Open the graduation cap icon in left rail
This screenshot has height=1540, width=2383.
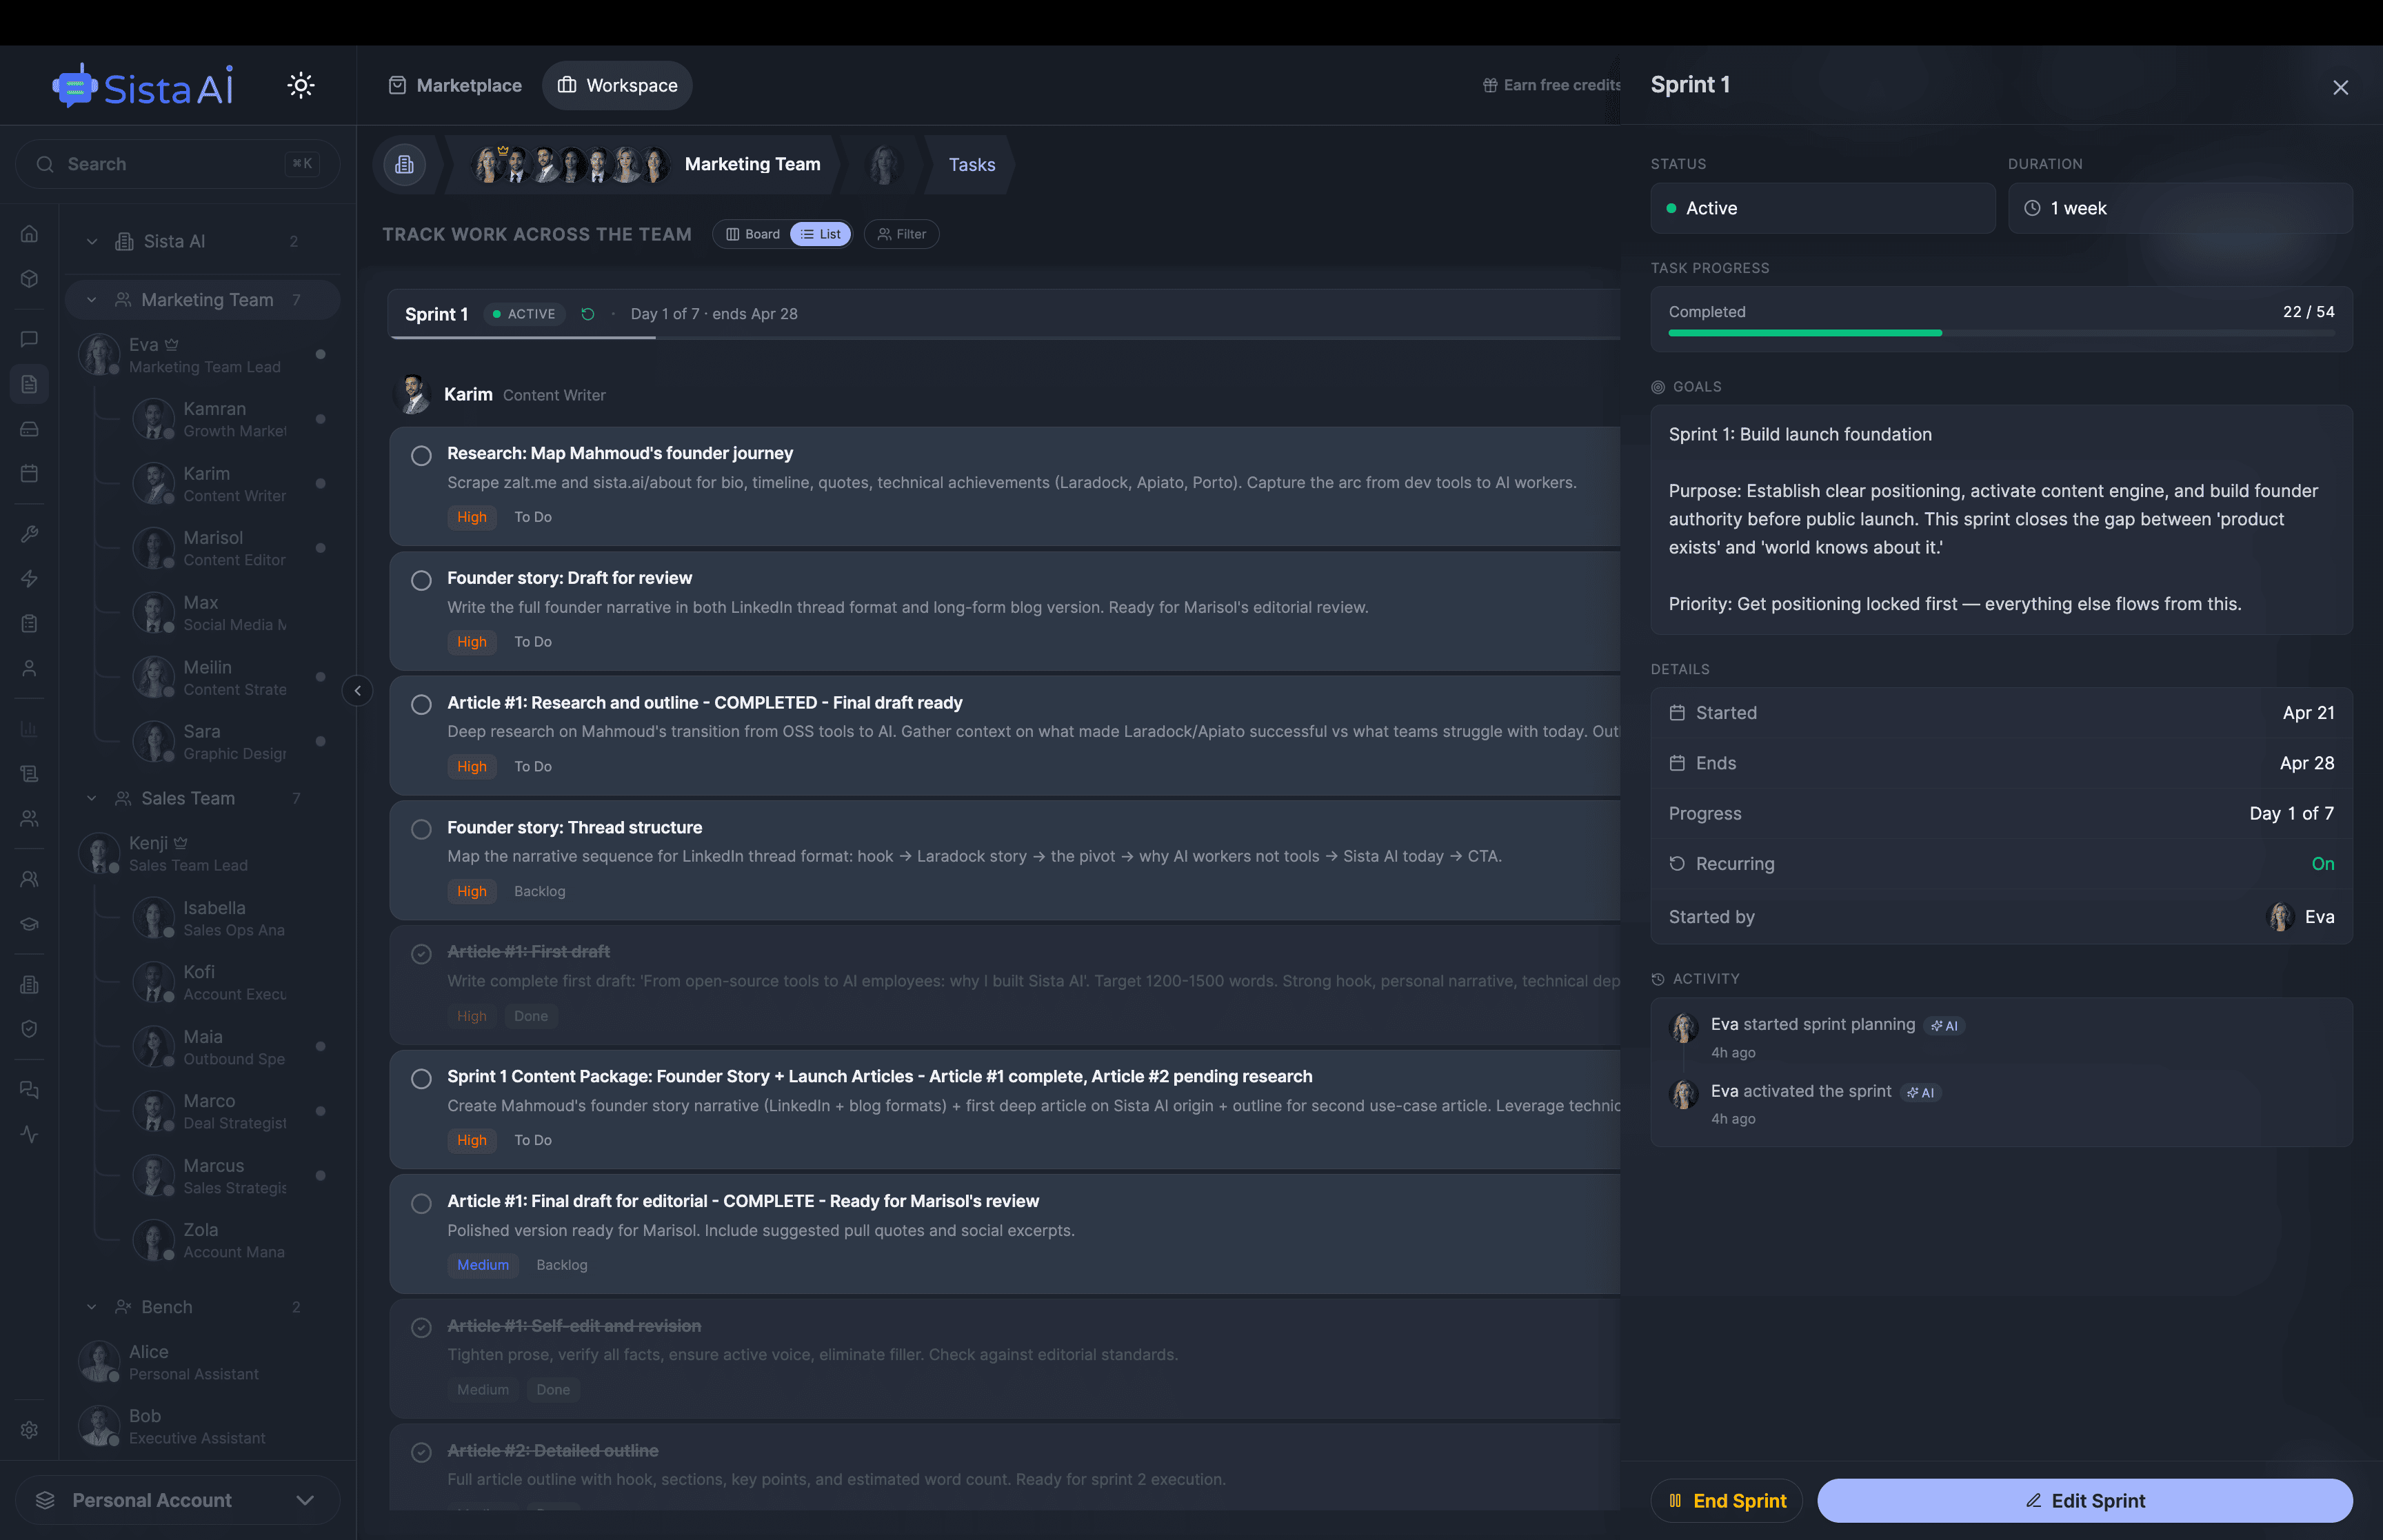pos(30,924)
